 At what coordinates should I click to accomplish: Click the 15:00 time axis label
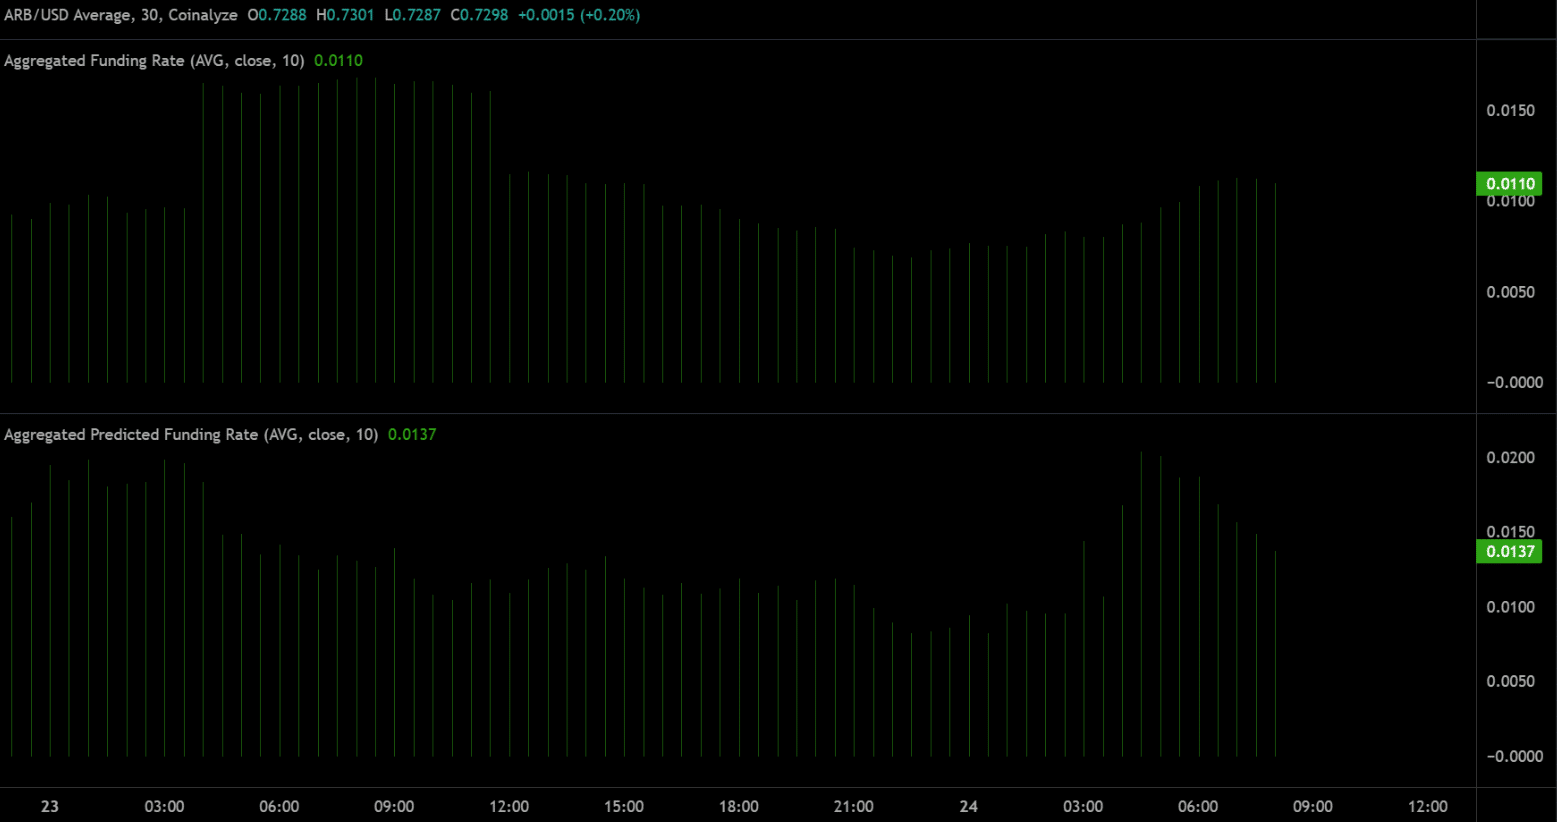coord(623,806)
